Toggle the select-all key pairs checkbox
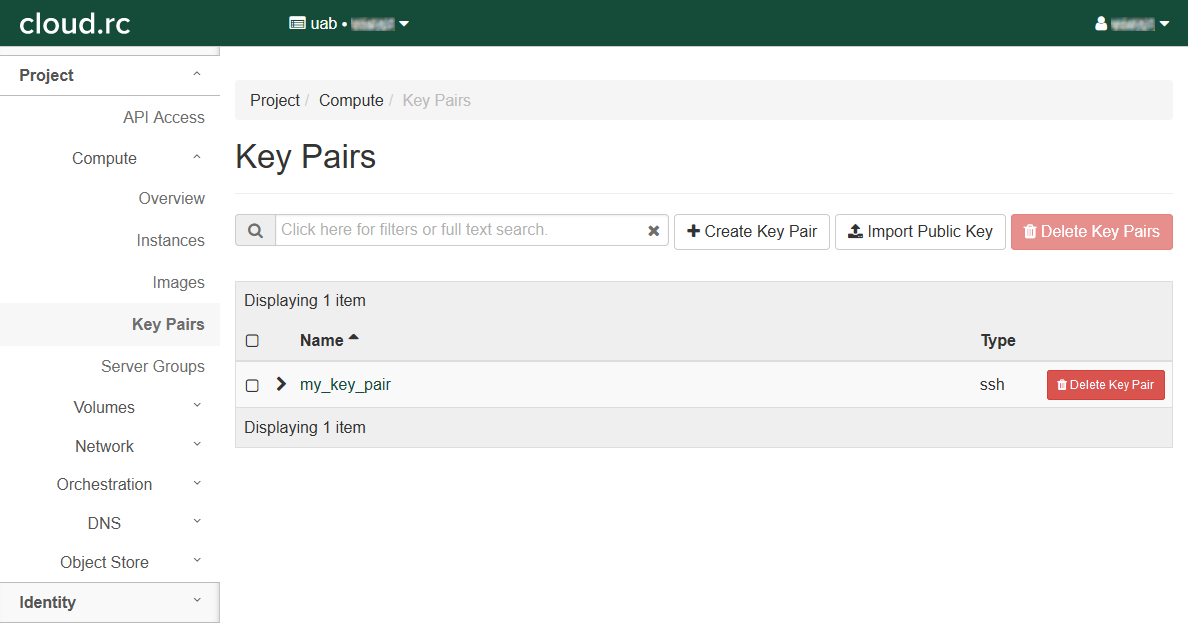Viewport: 1188px width, 623px height. click(252, 341)
